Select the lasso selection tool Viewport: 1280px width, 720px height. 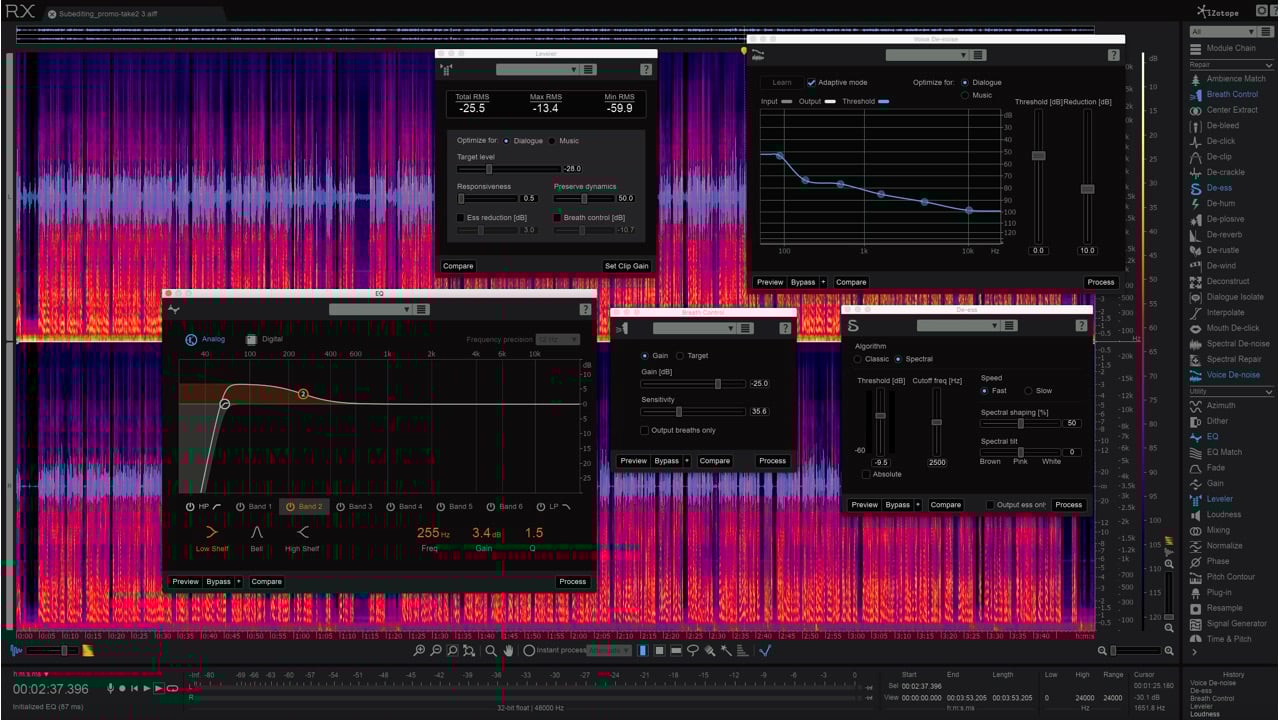[x=692, y=651]
